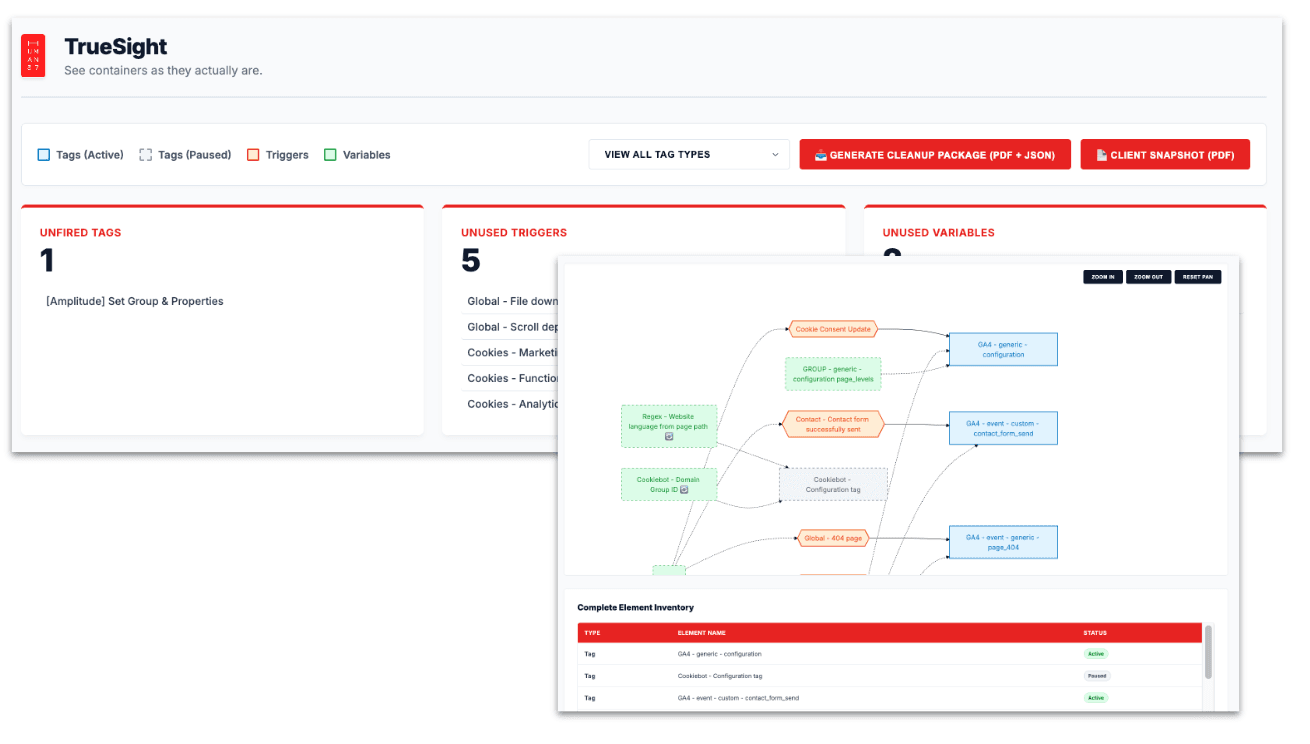Click the Zoom Out button on the graph

pyautogui.click(x=1149, y=277)
